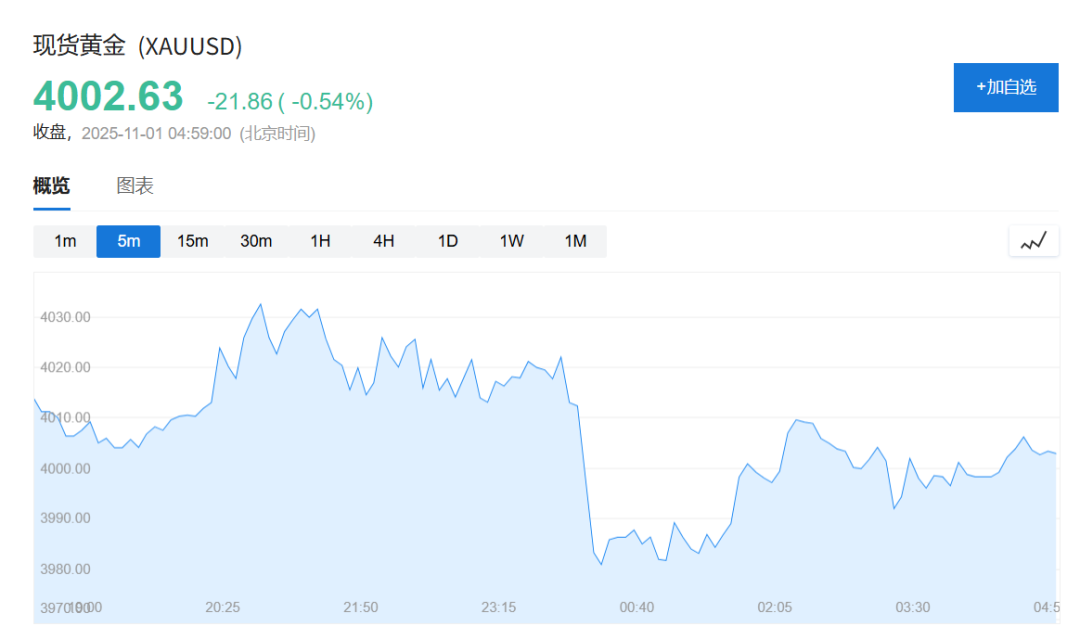Click the 现货黄金 (XAUUSD) title
Image resolution: width=1080 pixels, height=639 pixels.
pyautogui.click(x=138, y=46)
